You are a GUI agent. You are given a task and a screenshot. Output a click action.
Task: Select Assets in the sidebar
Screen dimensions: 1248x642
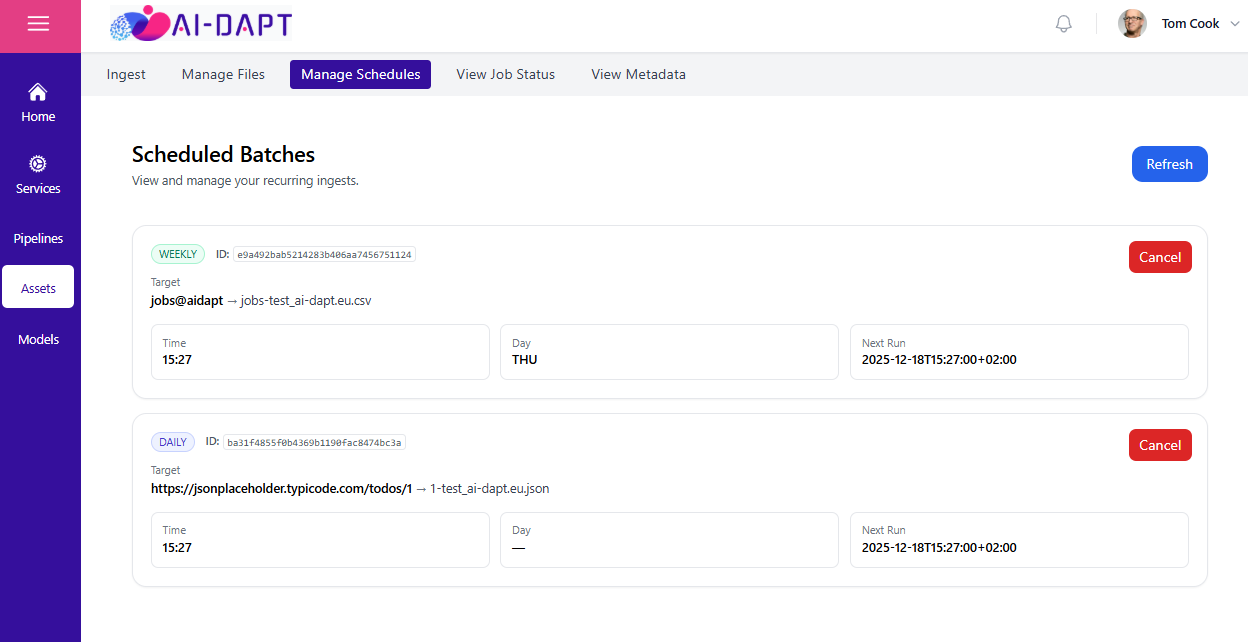click(38, 288)
